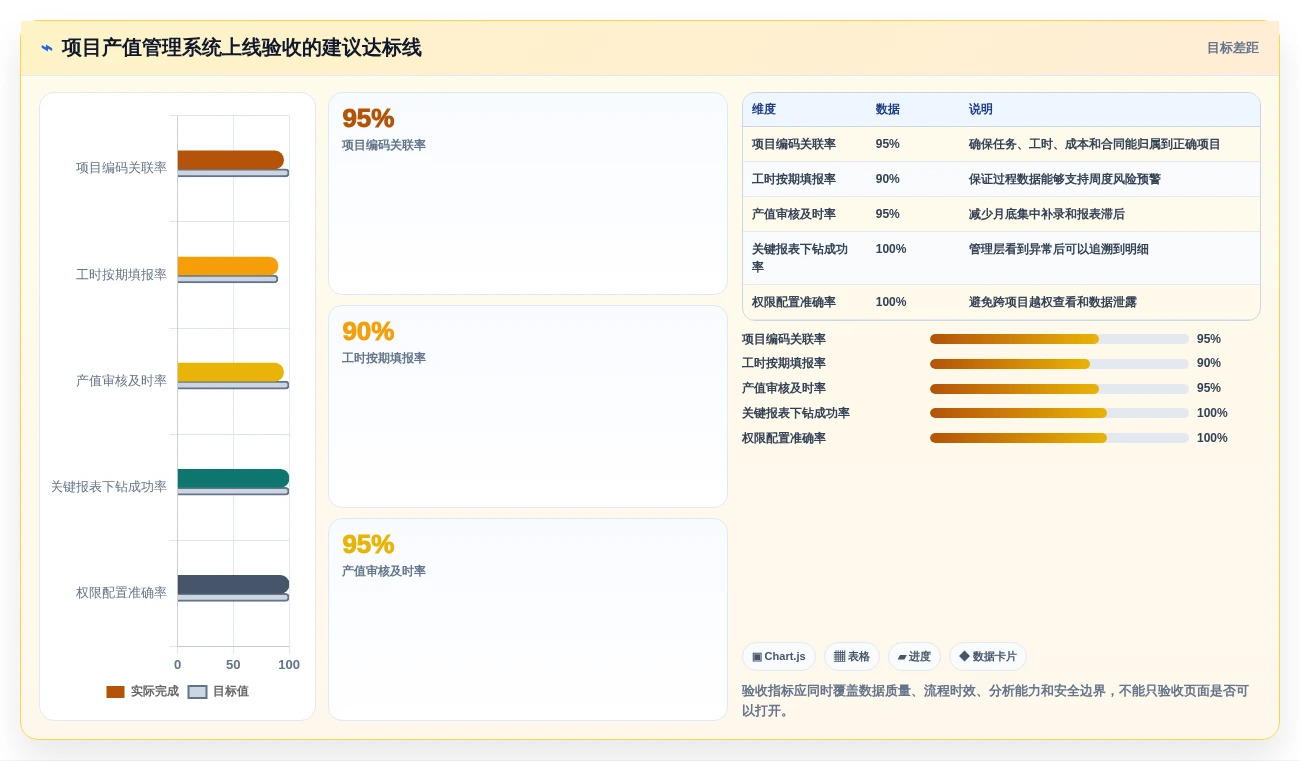Open the 95% 产值审核及时率 data card
The width and height of the screenshot is (1300, 761).
tap(528, 620)
